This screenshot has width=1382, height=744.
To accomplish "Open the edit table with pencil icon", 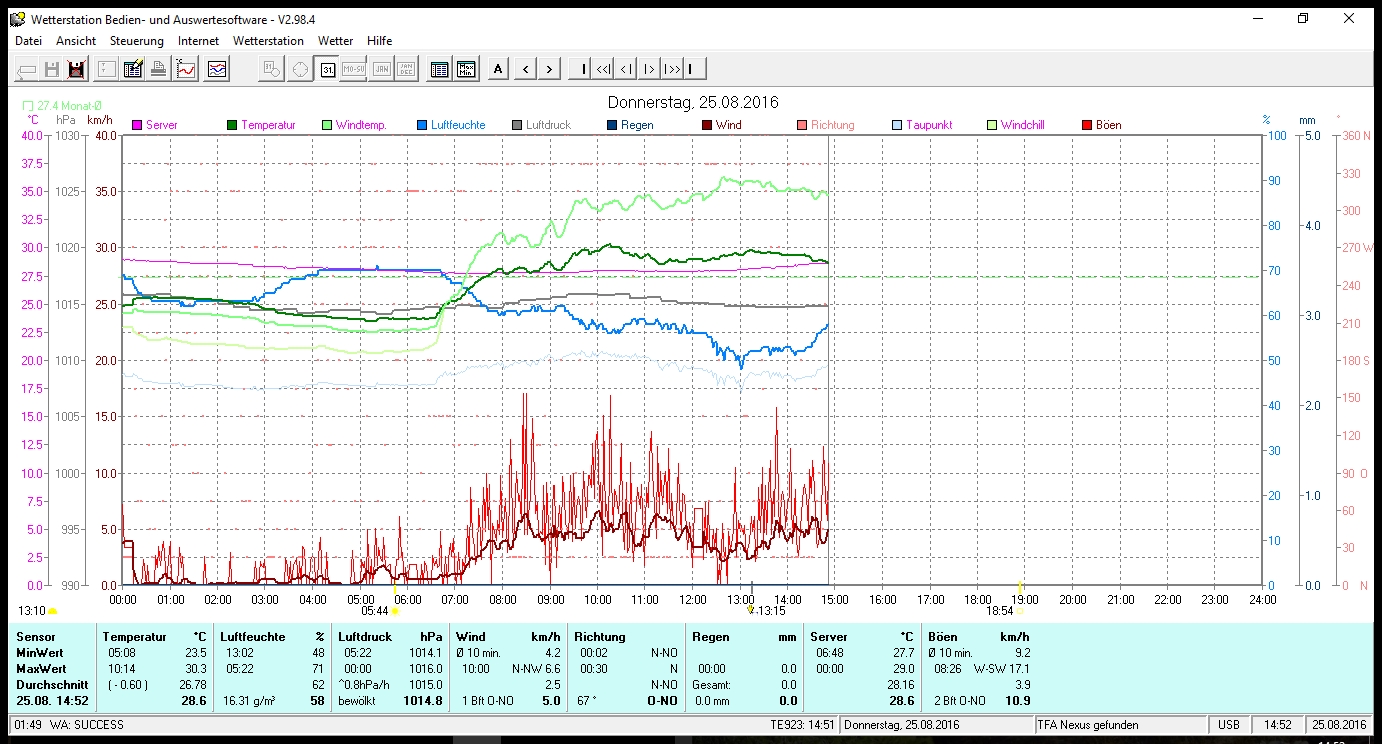I will tap(133, 69).
